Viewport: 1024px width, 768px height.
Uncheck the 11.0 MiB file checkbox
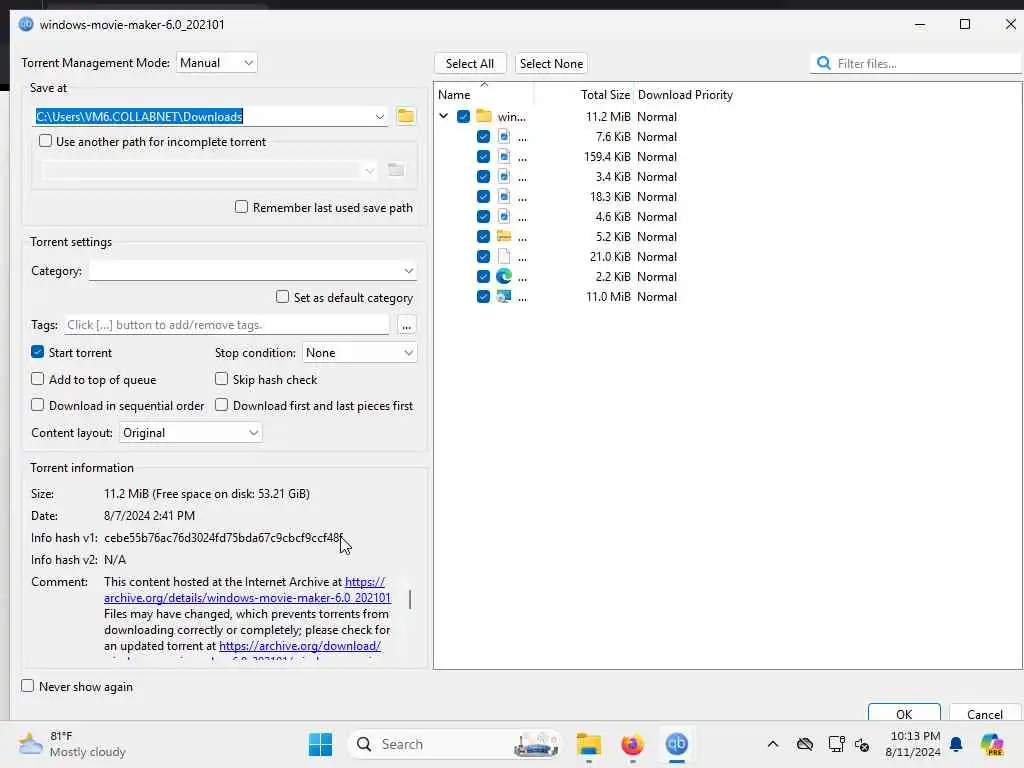pos(483,296)
